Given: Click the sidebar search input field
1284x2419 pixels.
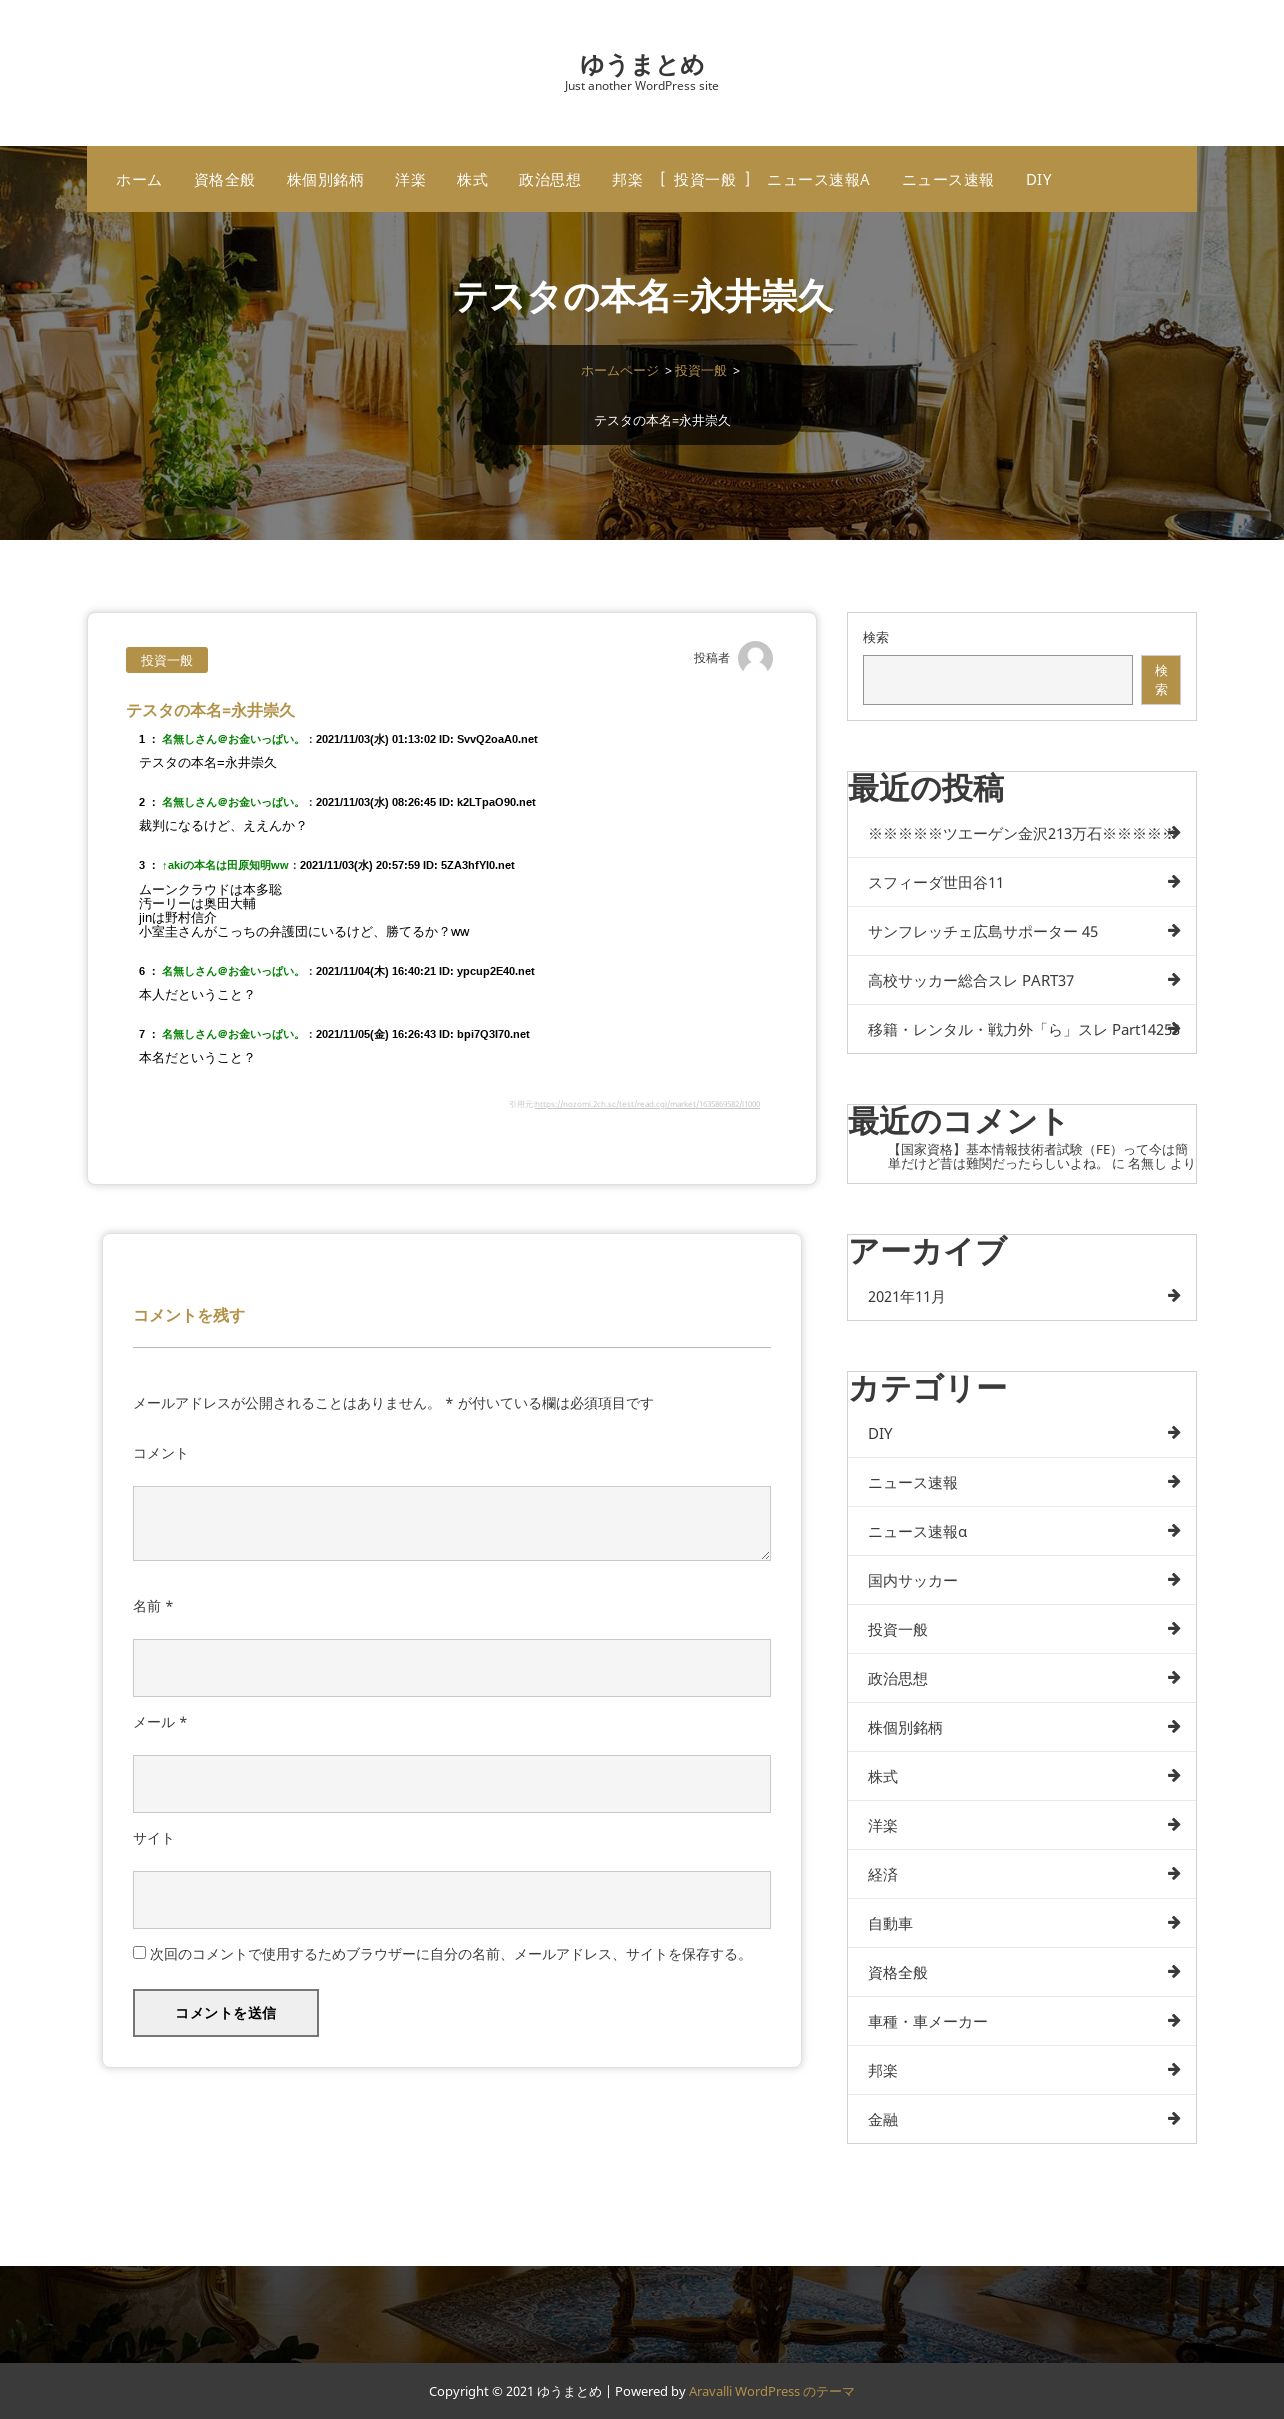Looking at the screenshot, I should (x=998, y=680).
